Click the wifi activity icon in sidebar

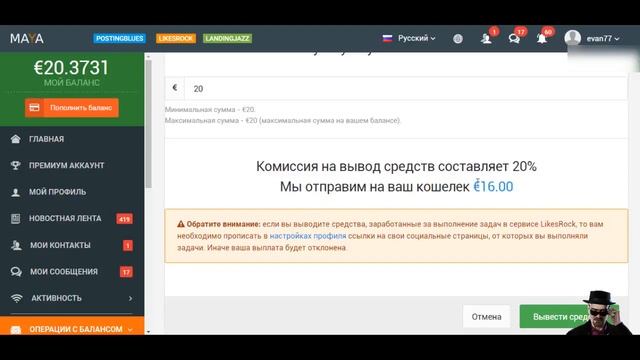coord(16,298)
